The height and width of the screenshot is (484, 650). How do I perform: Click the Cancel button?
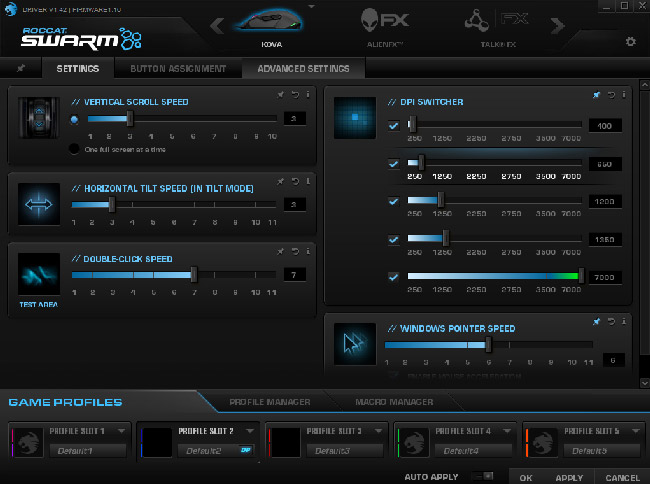622,478
